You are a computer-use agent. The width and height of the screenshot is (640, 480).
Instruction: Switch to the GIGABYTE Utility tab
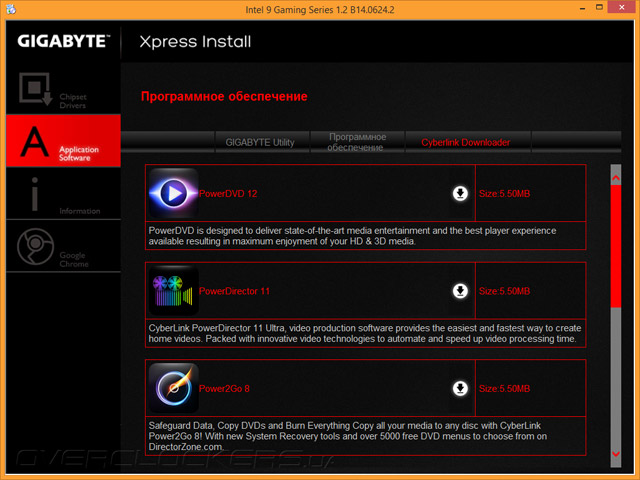pyautogui.click(x=262, y=142)
